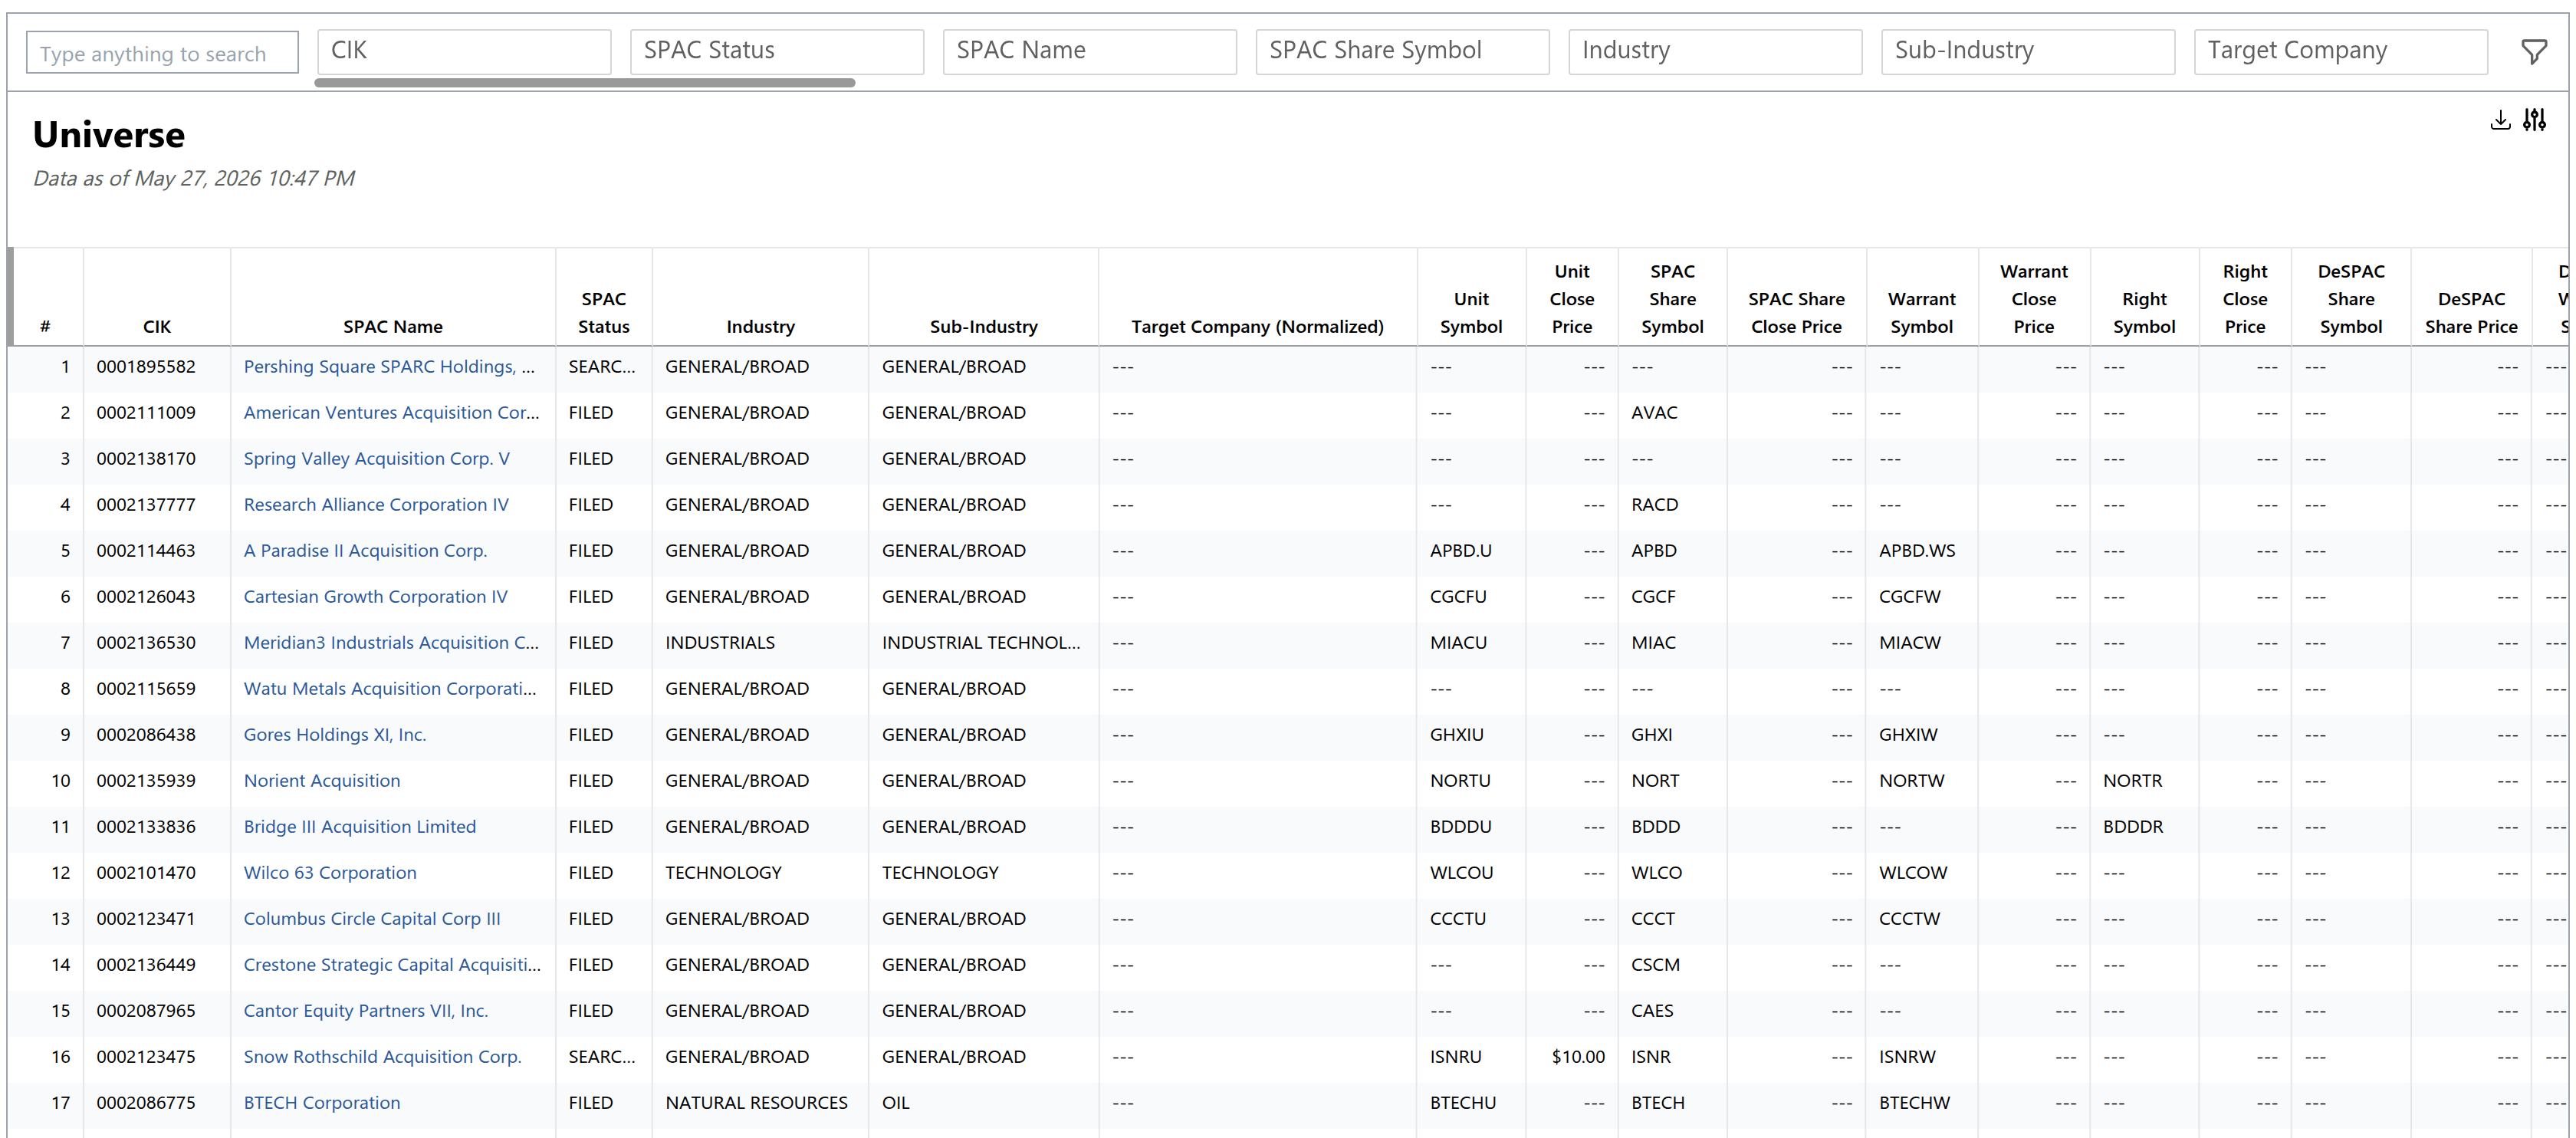Open Meridian3 Industrials Acquisition link
This screenshot has width=2576, height=1138.
click(x=391, y=643)
